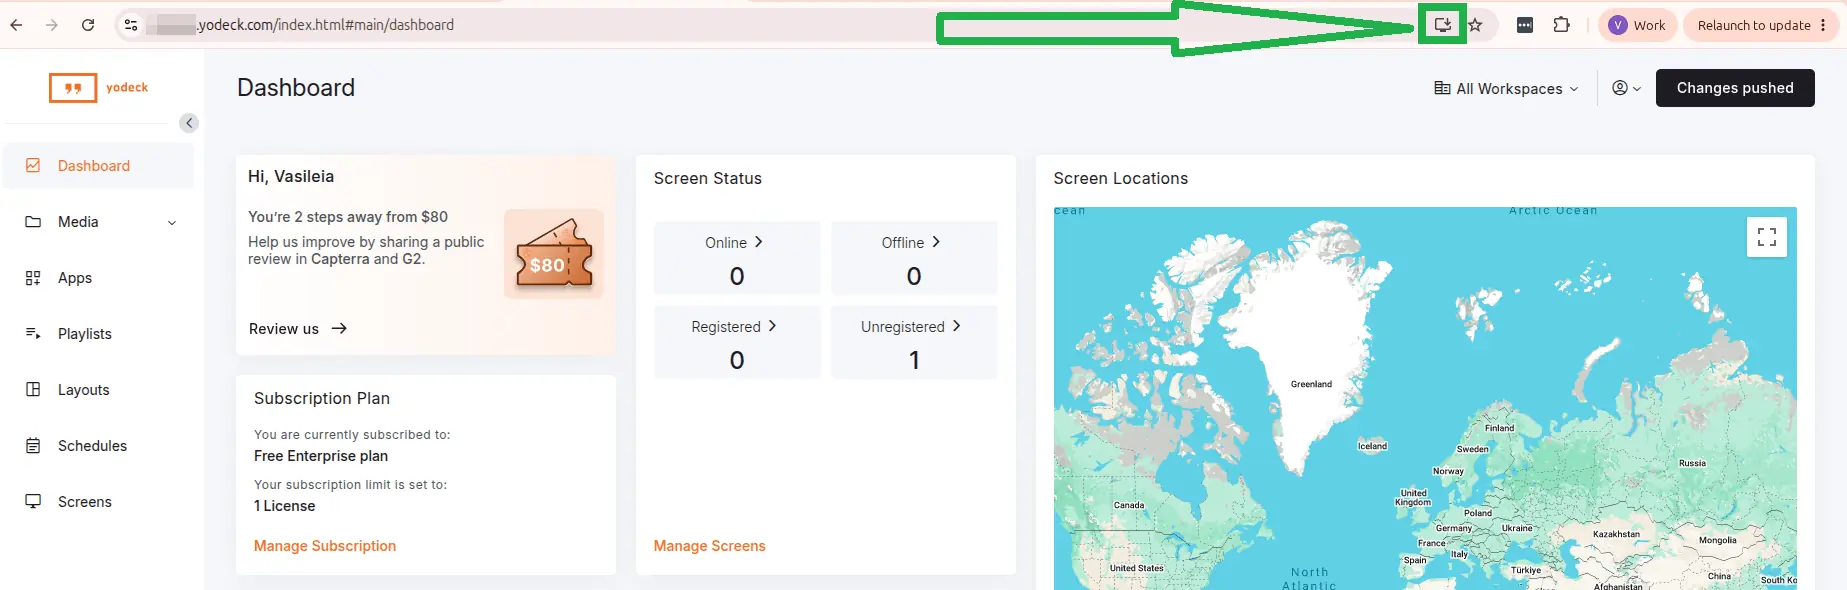Click the Dashboard sidebar icon
This screenshot has height=590, width=1847.
click(33, 165)
